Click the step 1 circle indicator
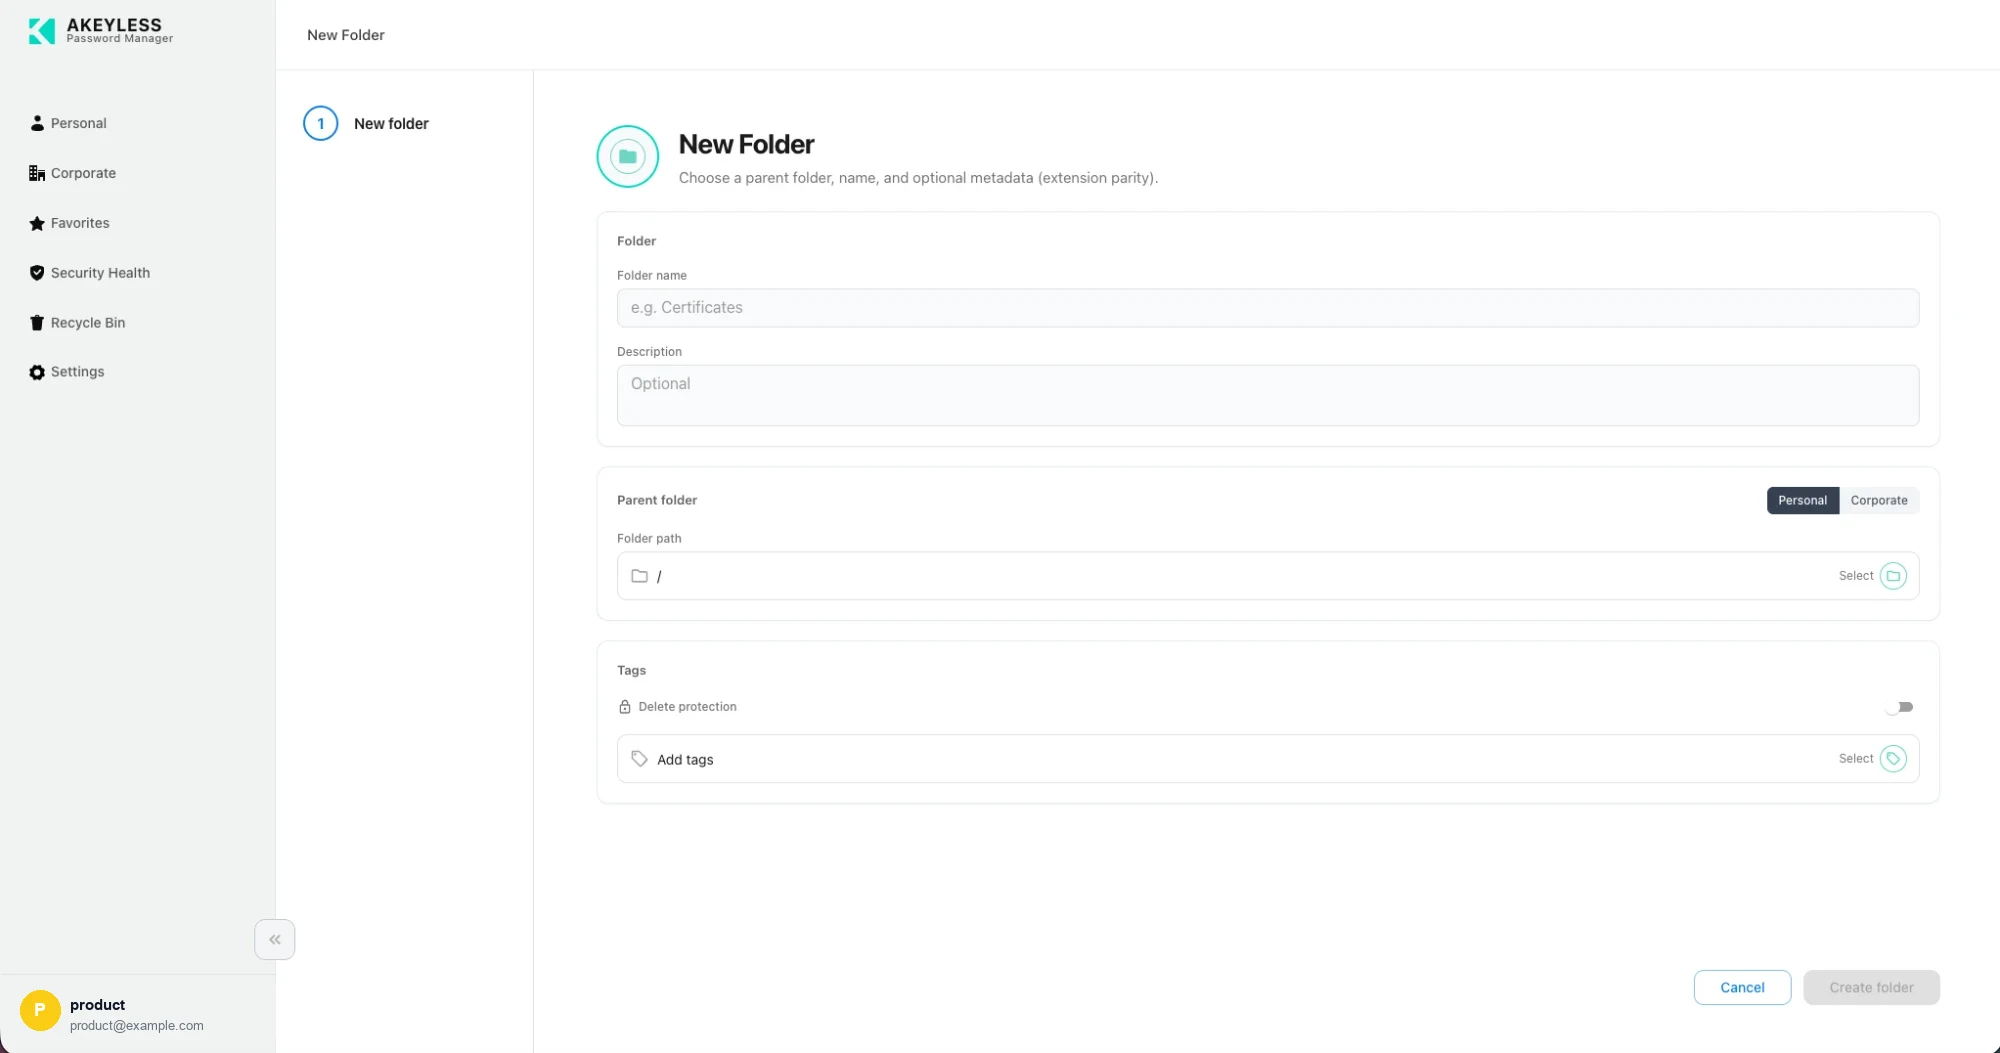Viewport: 2000px width, 1053px height. click(x=321, y=124)
